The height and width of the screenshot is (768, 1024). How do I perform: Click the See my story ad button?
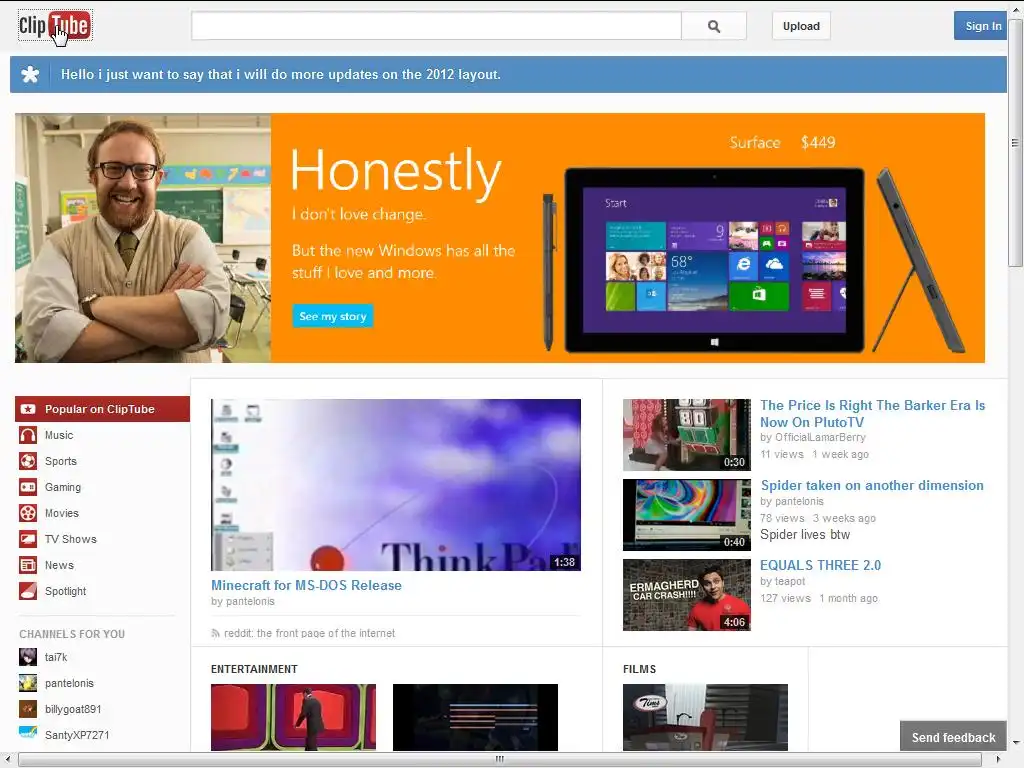[332, 316]
